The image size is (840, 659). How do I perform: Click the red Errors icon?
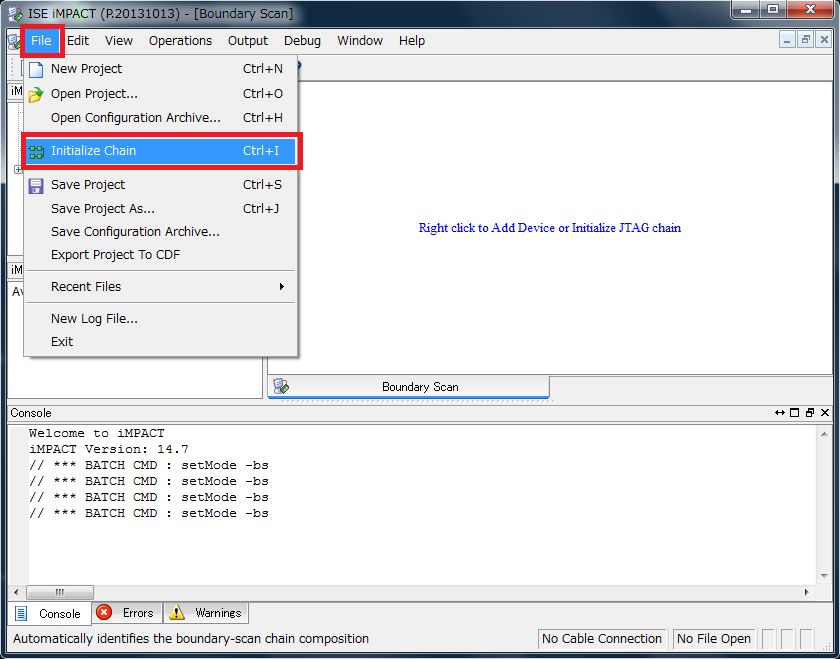point(104,612)
